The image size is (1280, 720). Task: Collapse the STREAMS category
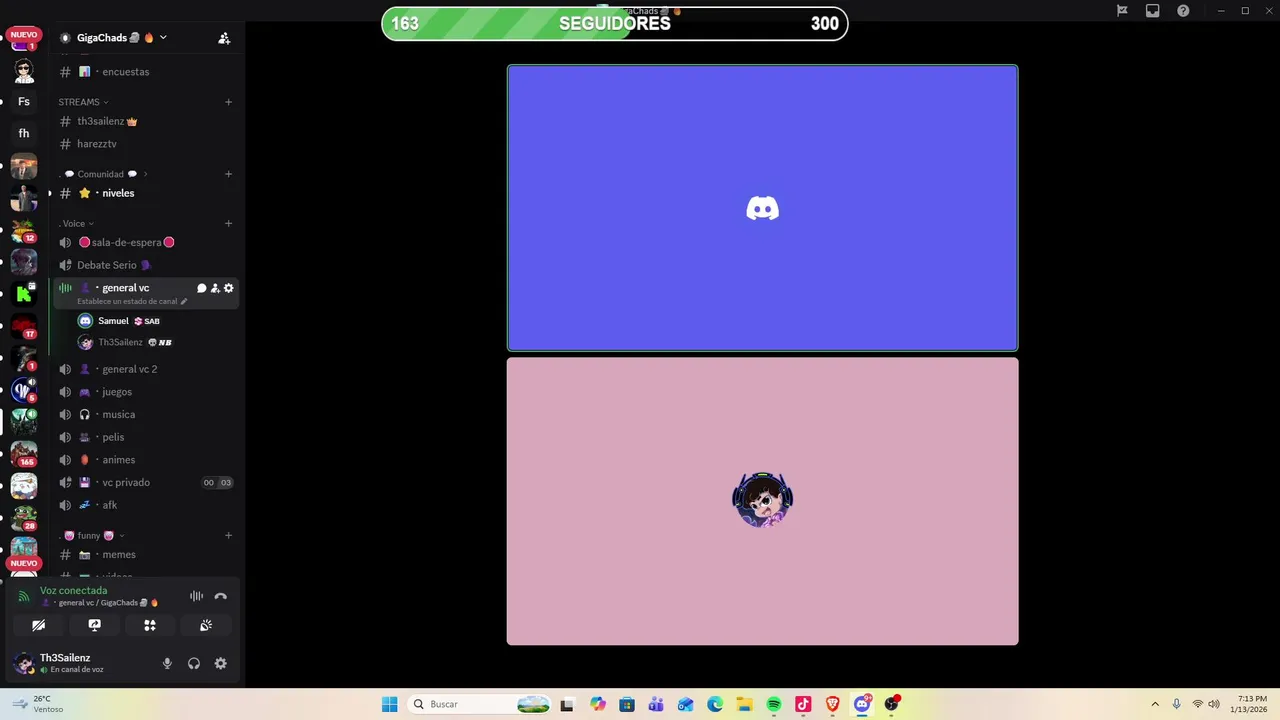click(x=83, y=102)
